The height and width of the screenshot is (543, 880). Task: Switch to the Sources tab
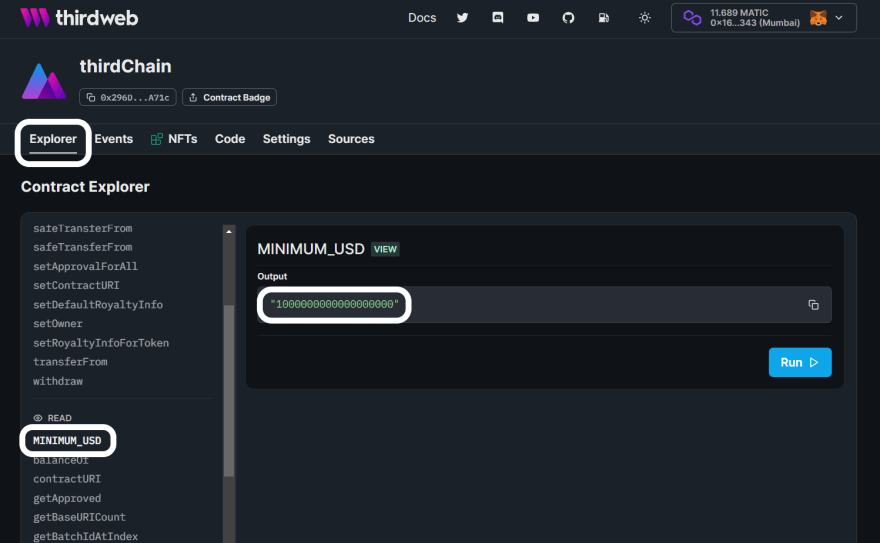[351, 139]
